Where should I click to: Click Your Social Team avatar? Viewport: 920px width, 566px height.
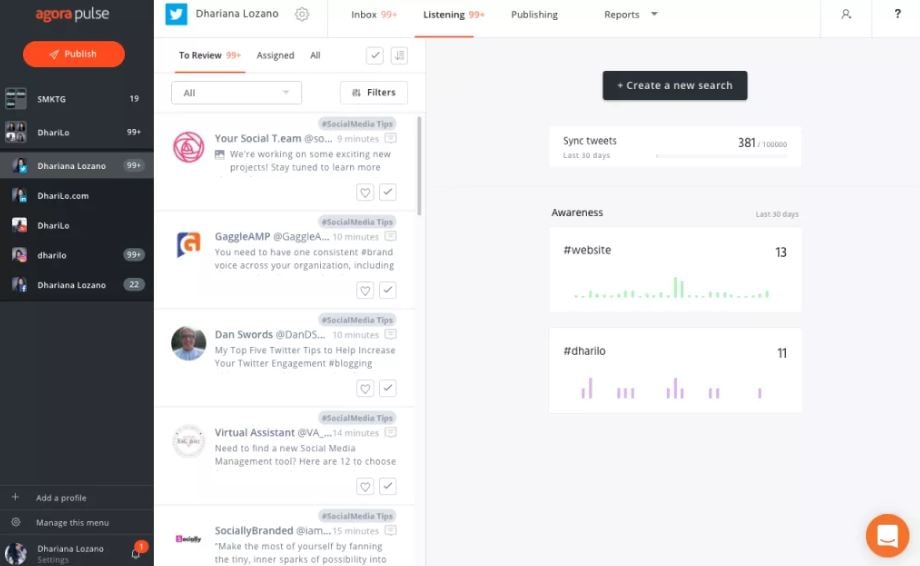pyautogui.click(x=188, y=147)
